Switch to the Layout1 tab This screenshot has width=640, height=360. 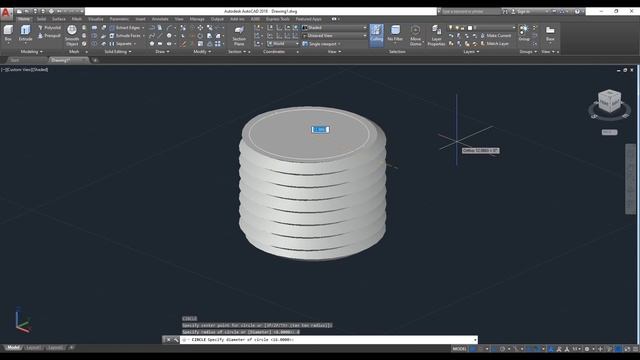coord(33,348)
